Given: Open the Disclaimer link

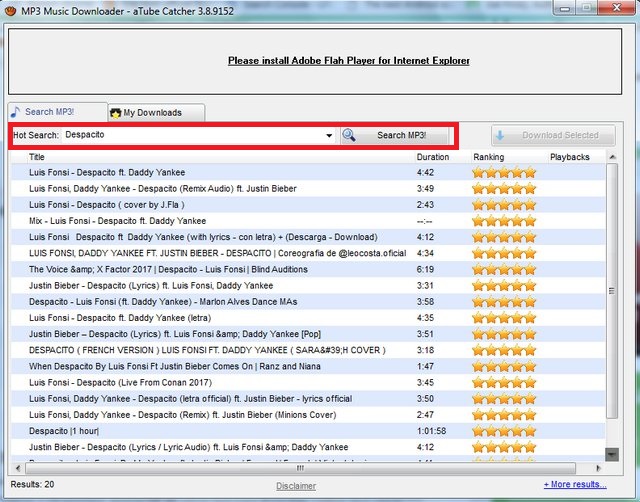Looking at the screenshot, I should click(x=296, y=486).
